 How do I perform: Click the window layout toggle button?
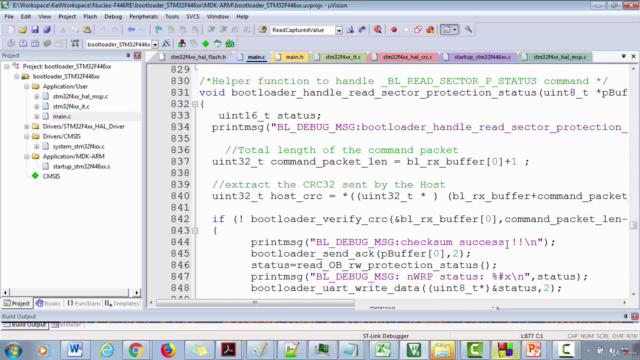[446, 30]
